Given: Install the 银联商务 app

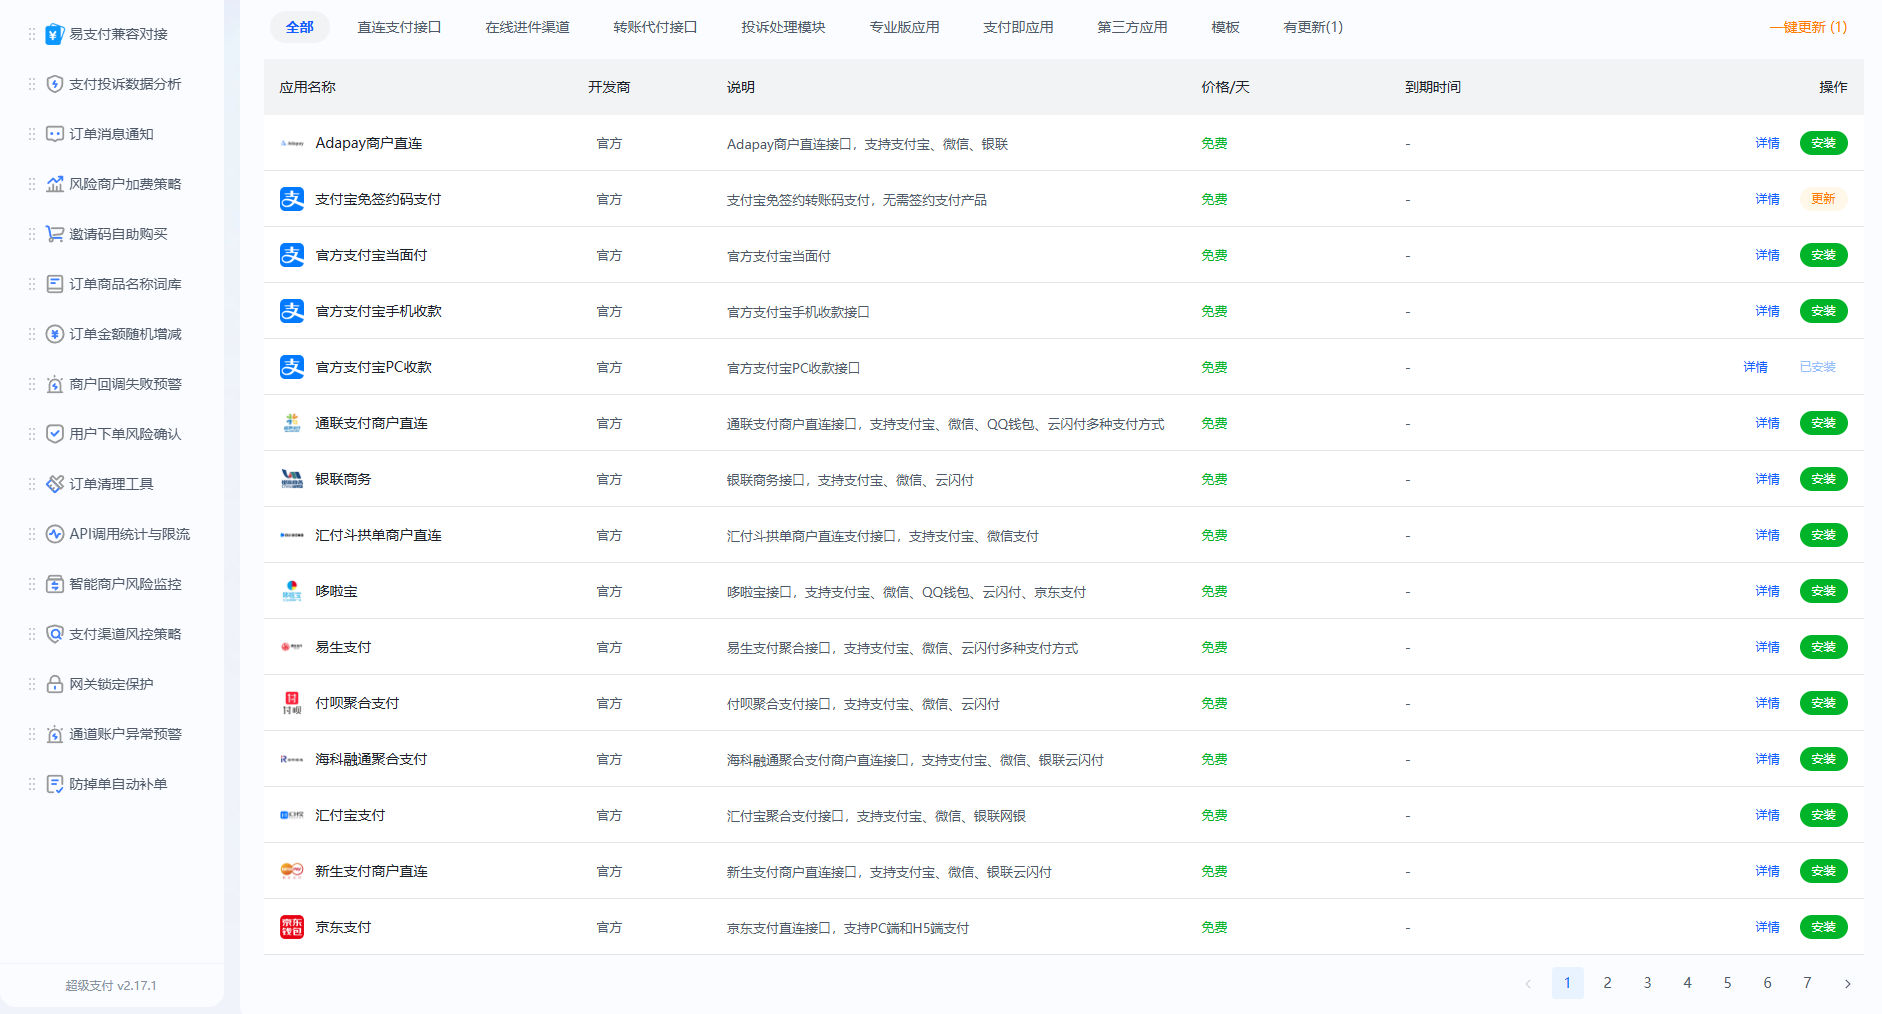Looking at the screenshot, I should [1823, 479].
